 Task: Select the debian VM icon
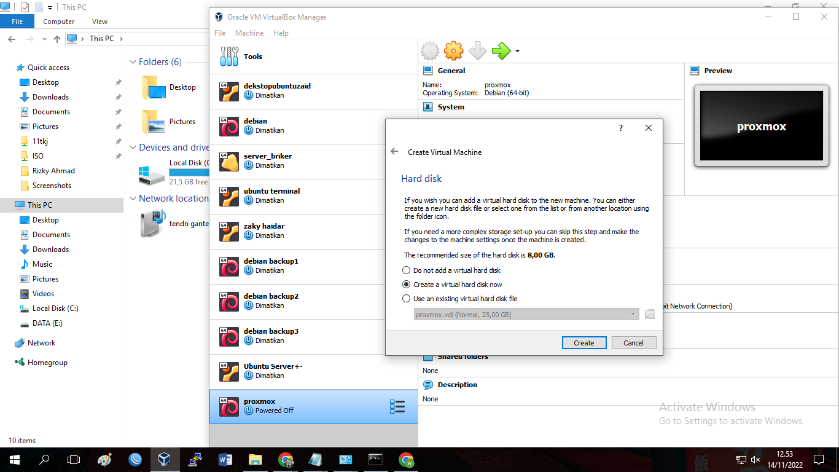[229, 127]
